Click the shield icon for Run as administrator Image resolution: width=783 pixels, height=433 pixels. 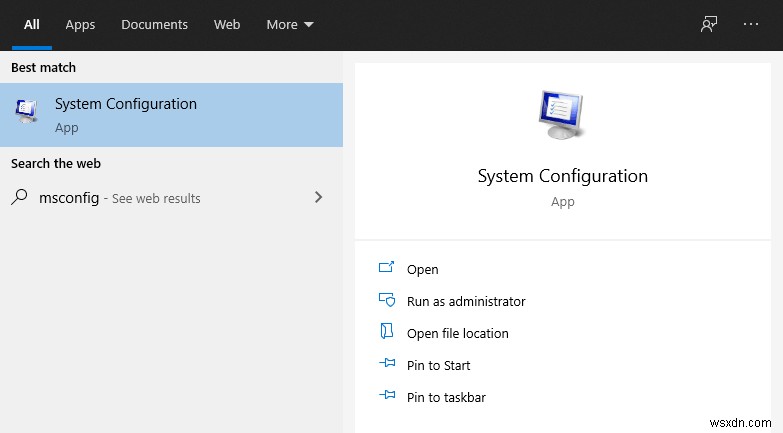(x=387, y=301)
